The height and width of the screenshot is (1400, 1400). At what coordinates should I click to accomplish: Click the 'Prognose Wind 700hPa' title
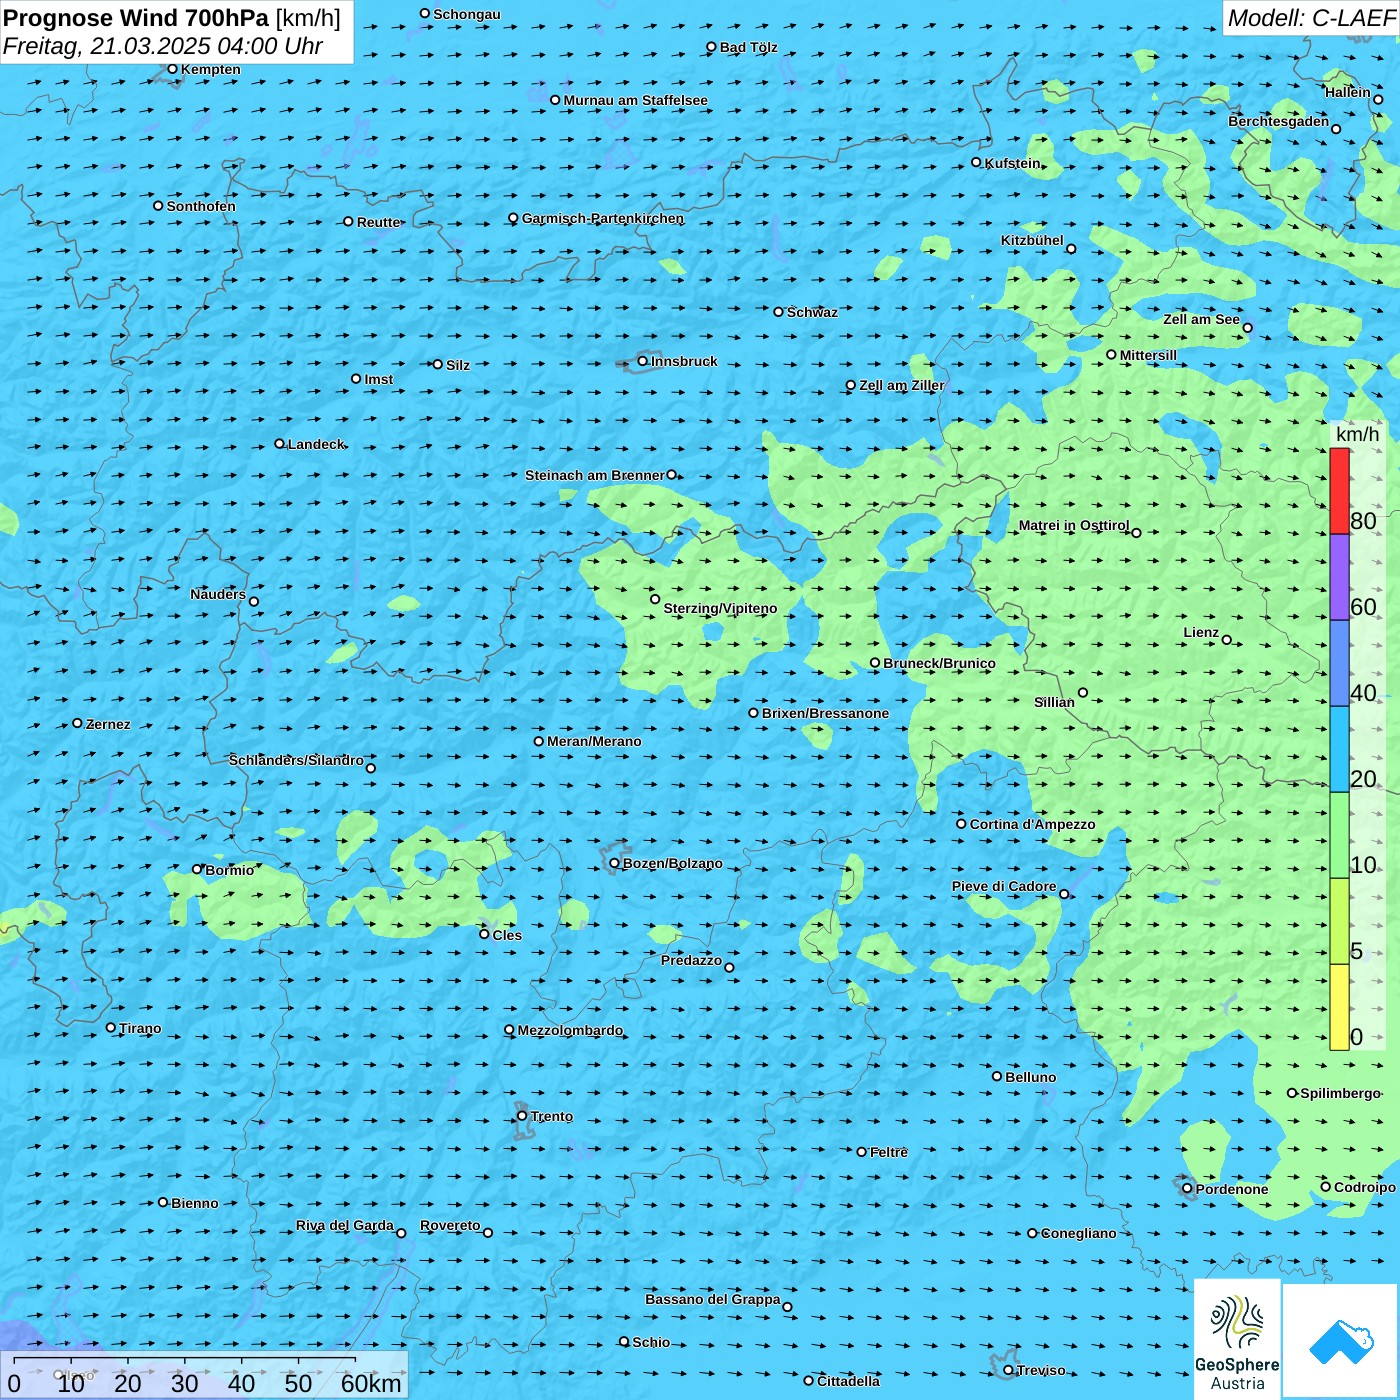(x=136, y=18)
